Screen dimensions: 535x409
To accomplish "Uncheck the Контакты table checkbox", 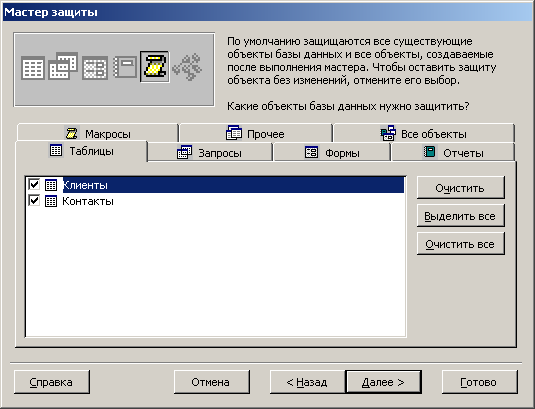I will (x=34, y=201).
